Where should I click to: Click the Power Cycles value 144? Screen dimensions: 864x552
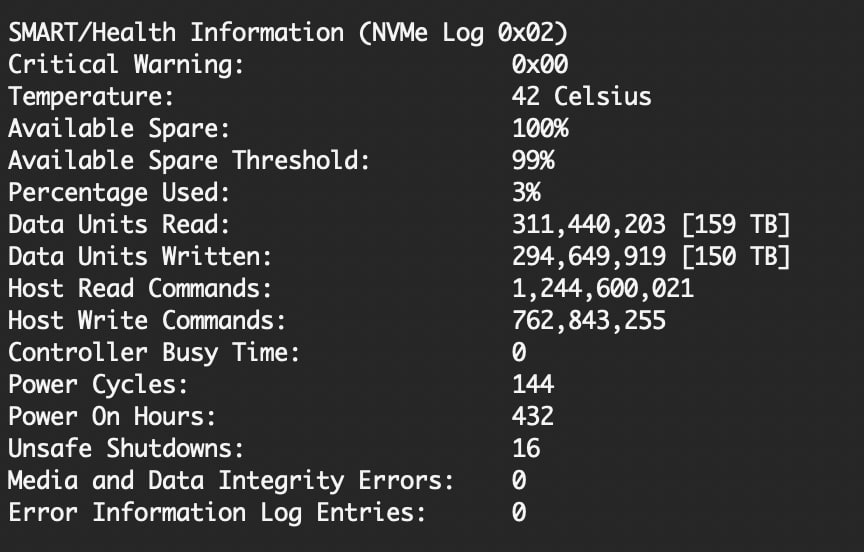pyautogui.click(x=533, y=385)
